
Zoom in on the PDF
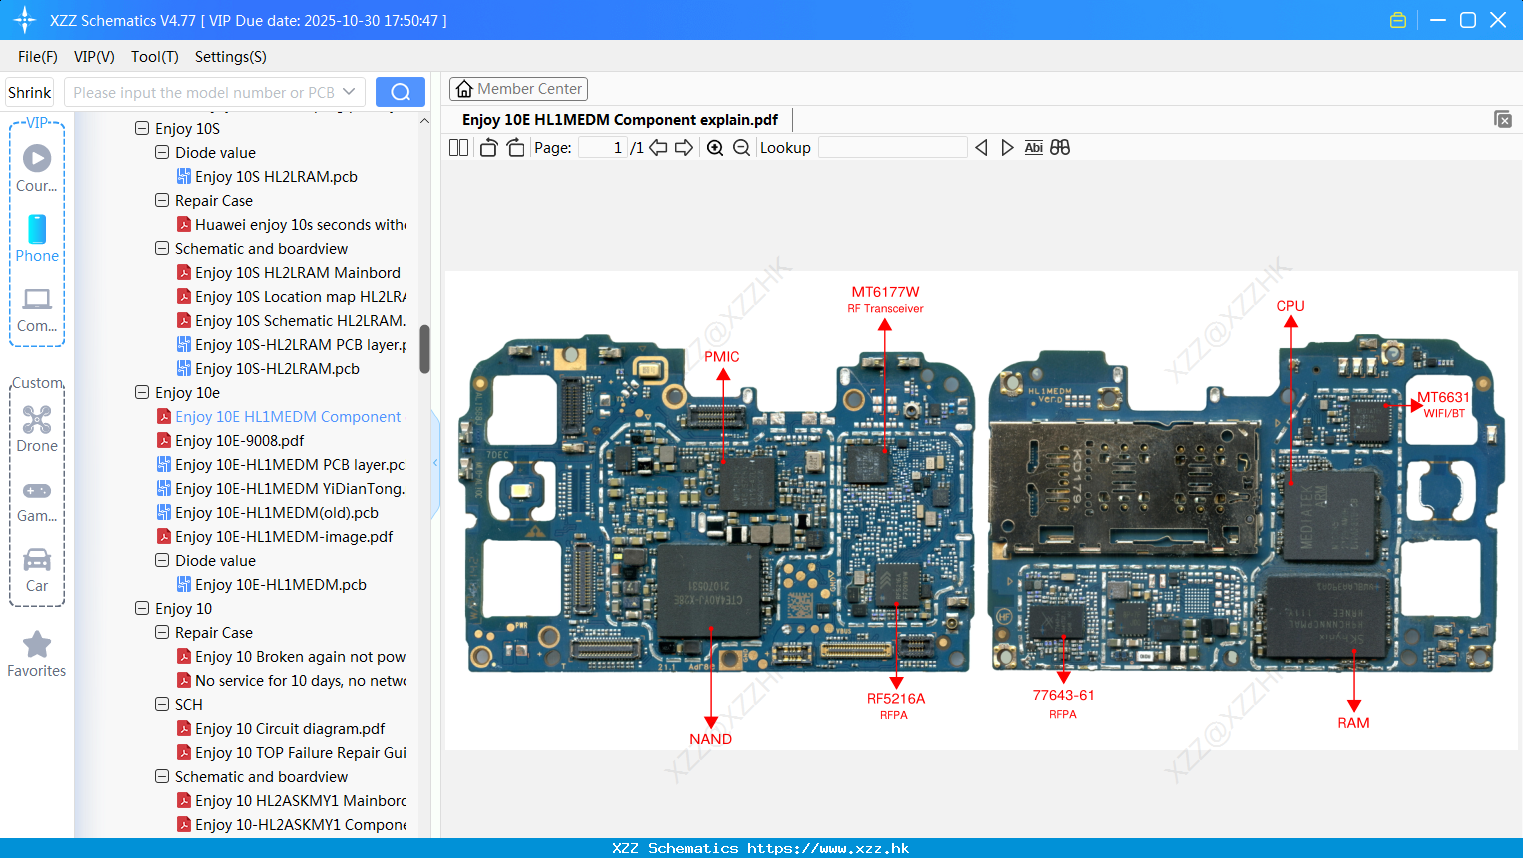click(715, 147)
